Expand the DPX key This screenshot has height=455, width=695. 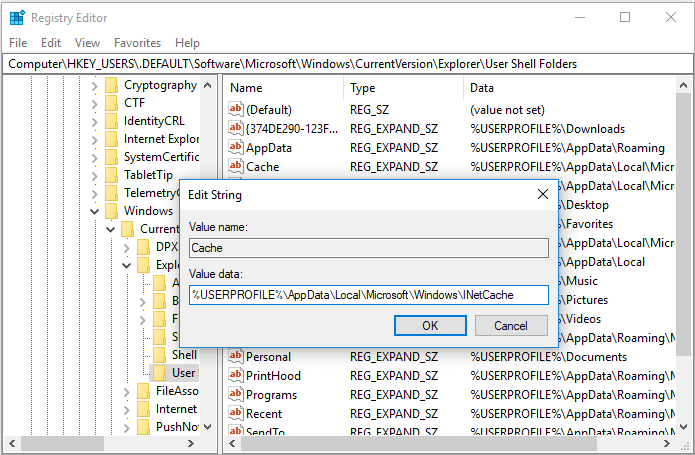pos(126,248)
